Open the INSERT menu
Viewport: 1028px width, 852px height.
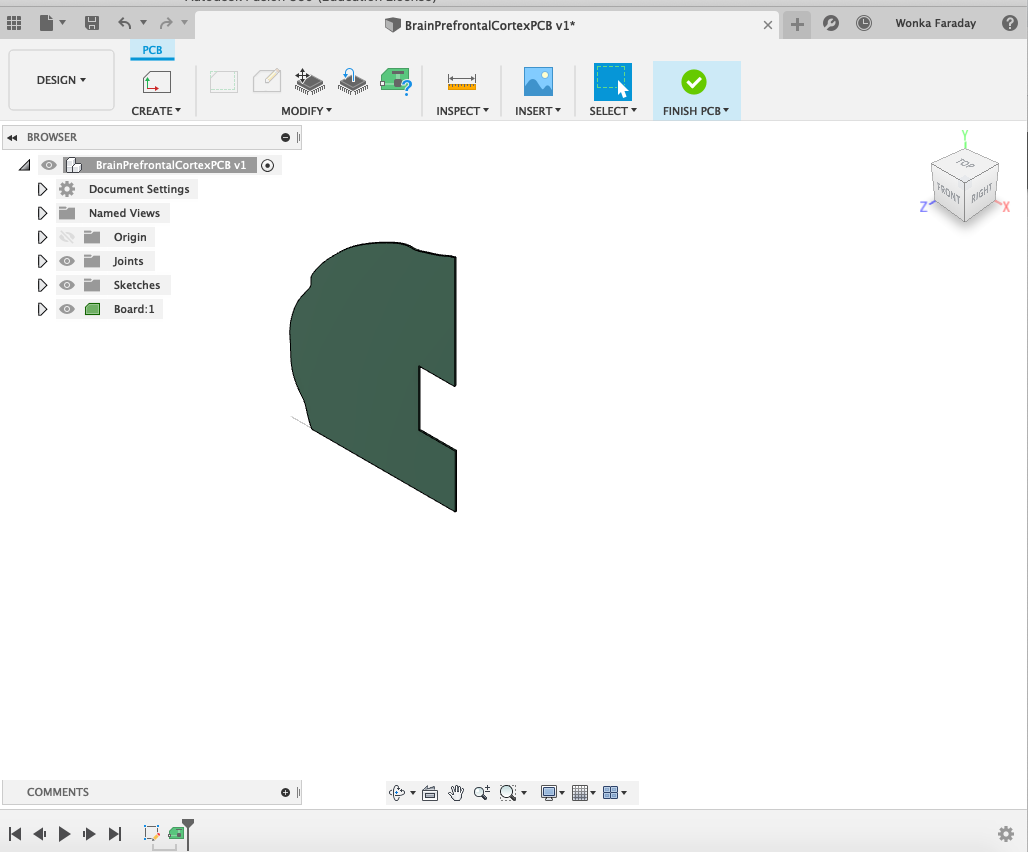coord(538,111)
